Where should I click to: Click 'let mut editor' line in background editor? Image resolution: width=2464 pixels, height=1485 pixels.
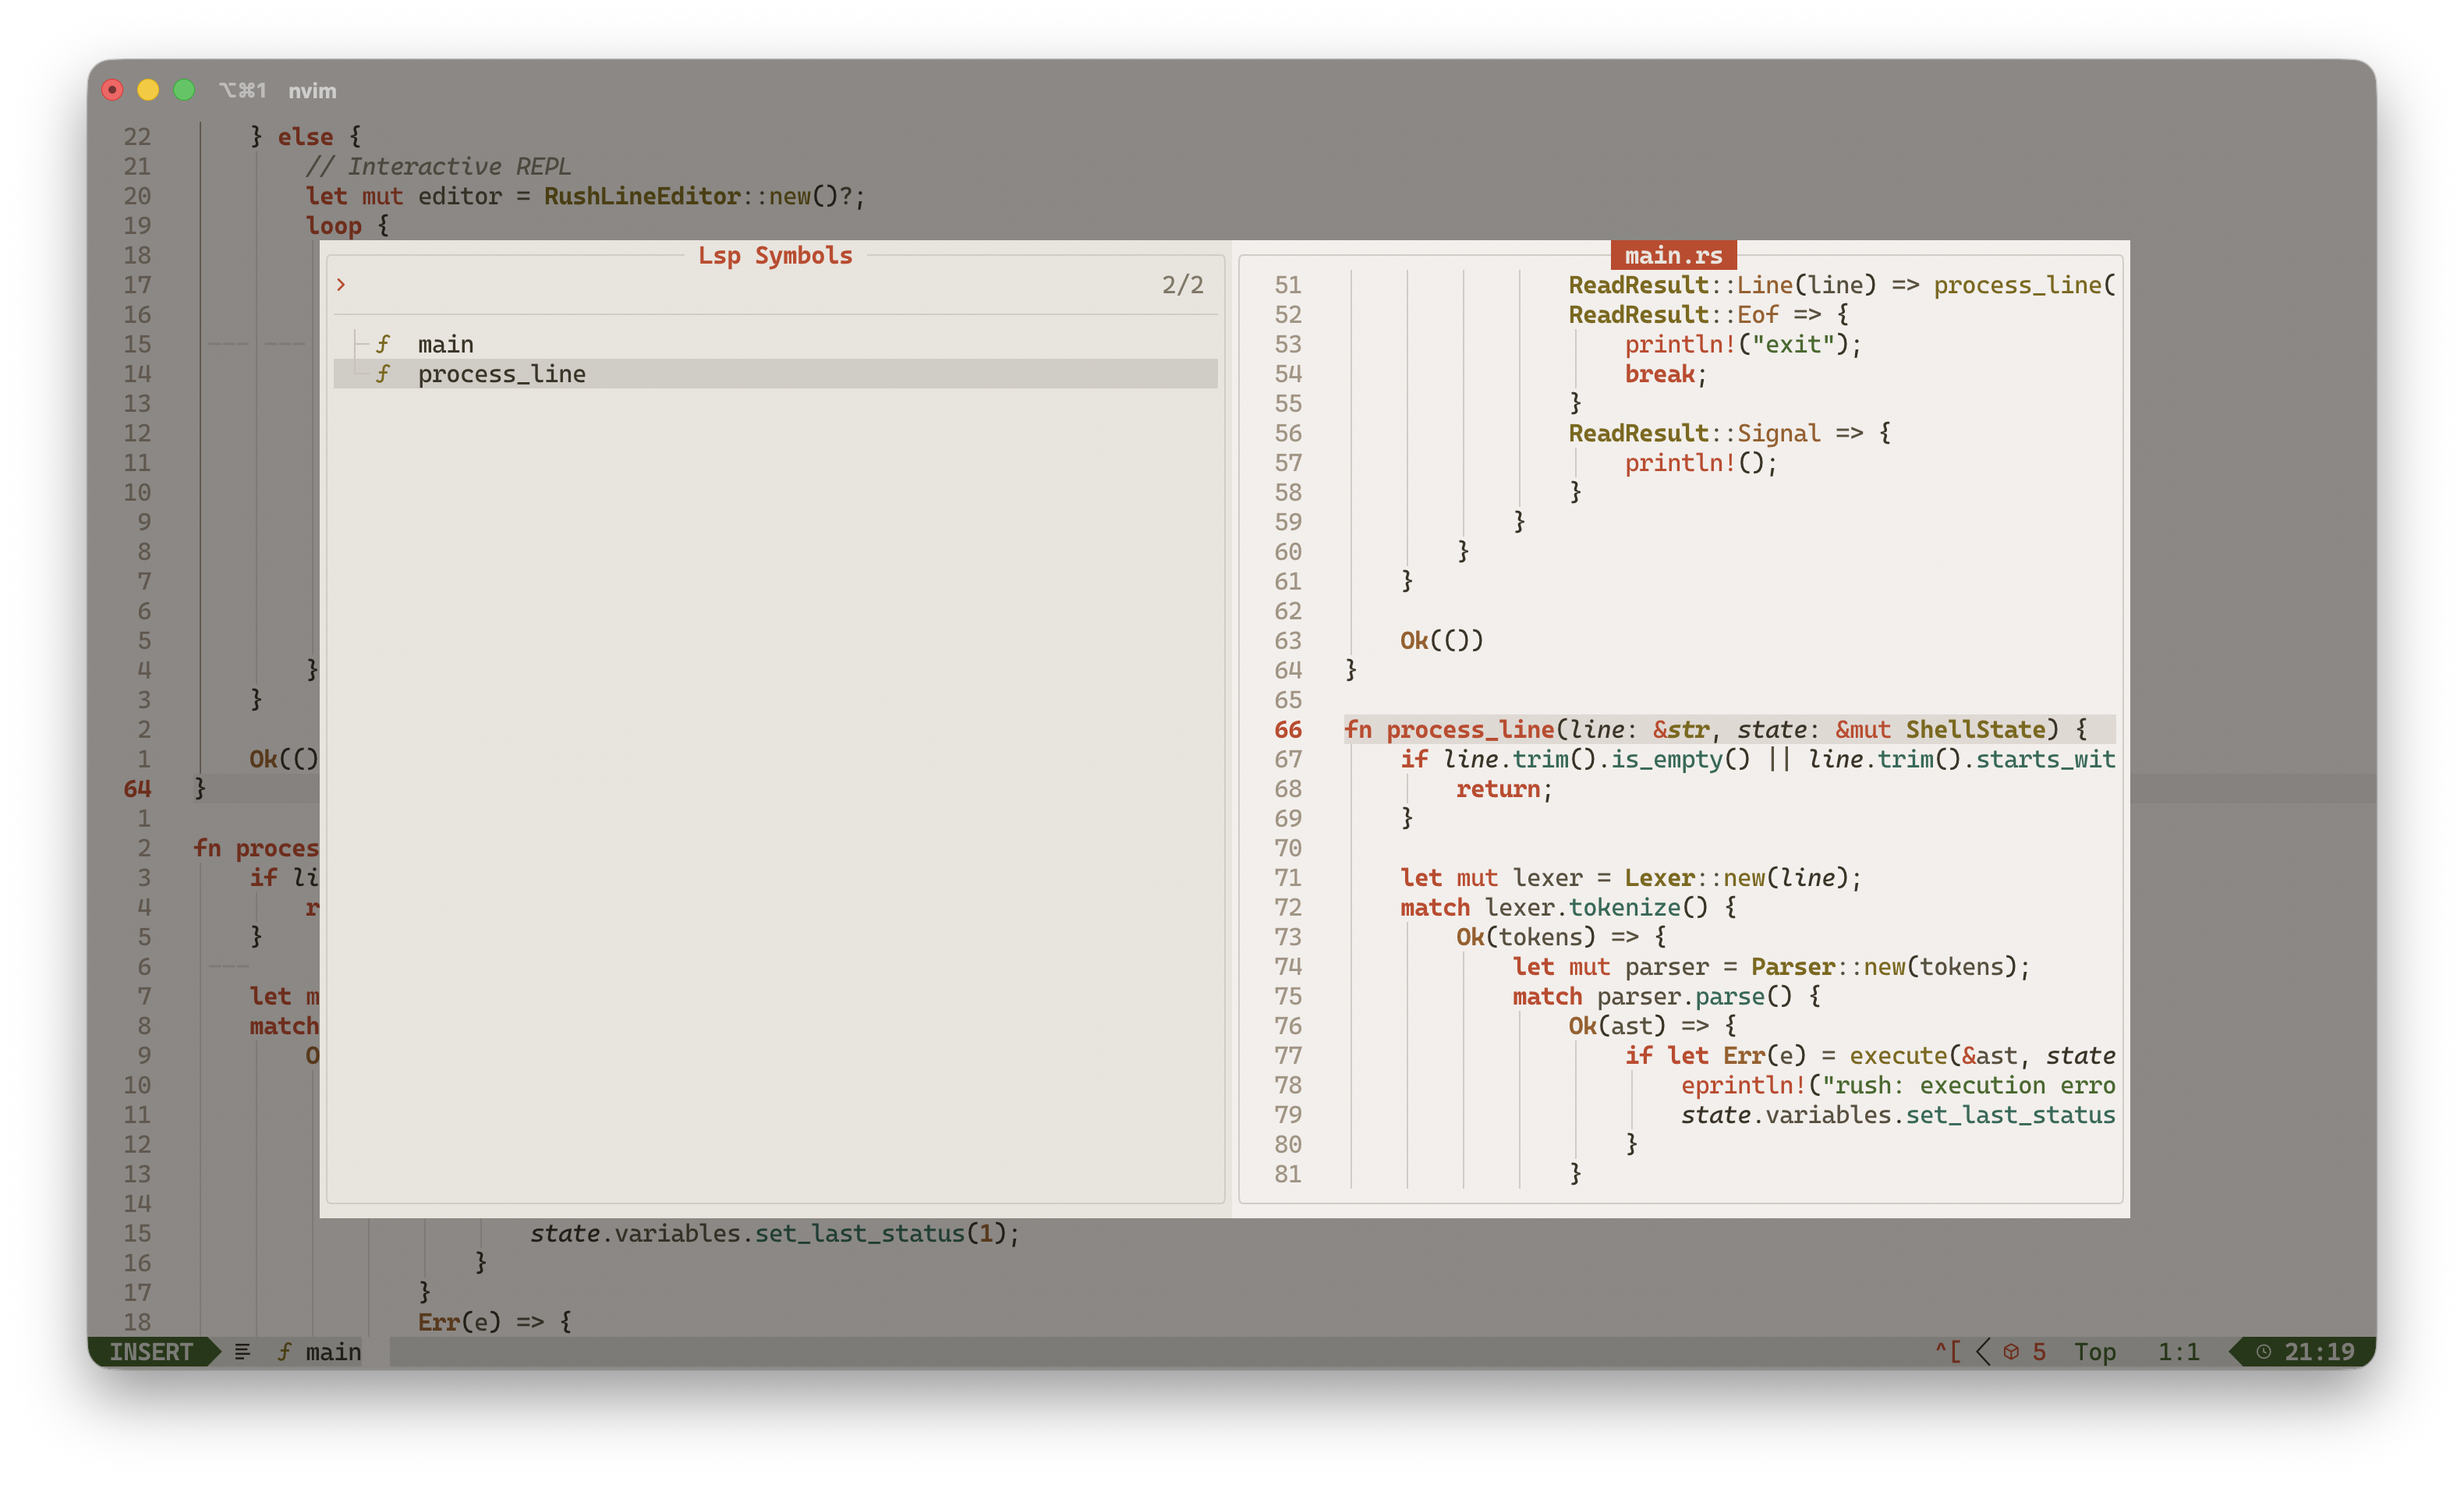pos(585,196)
